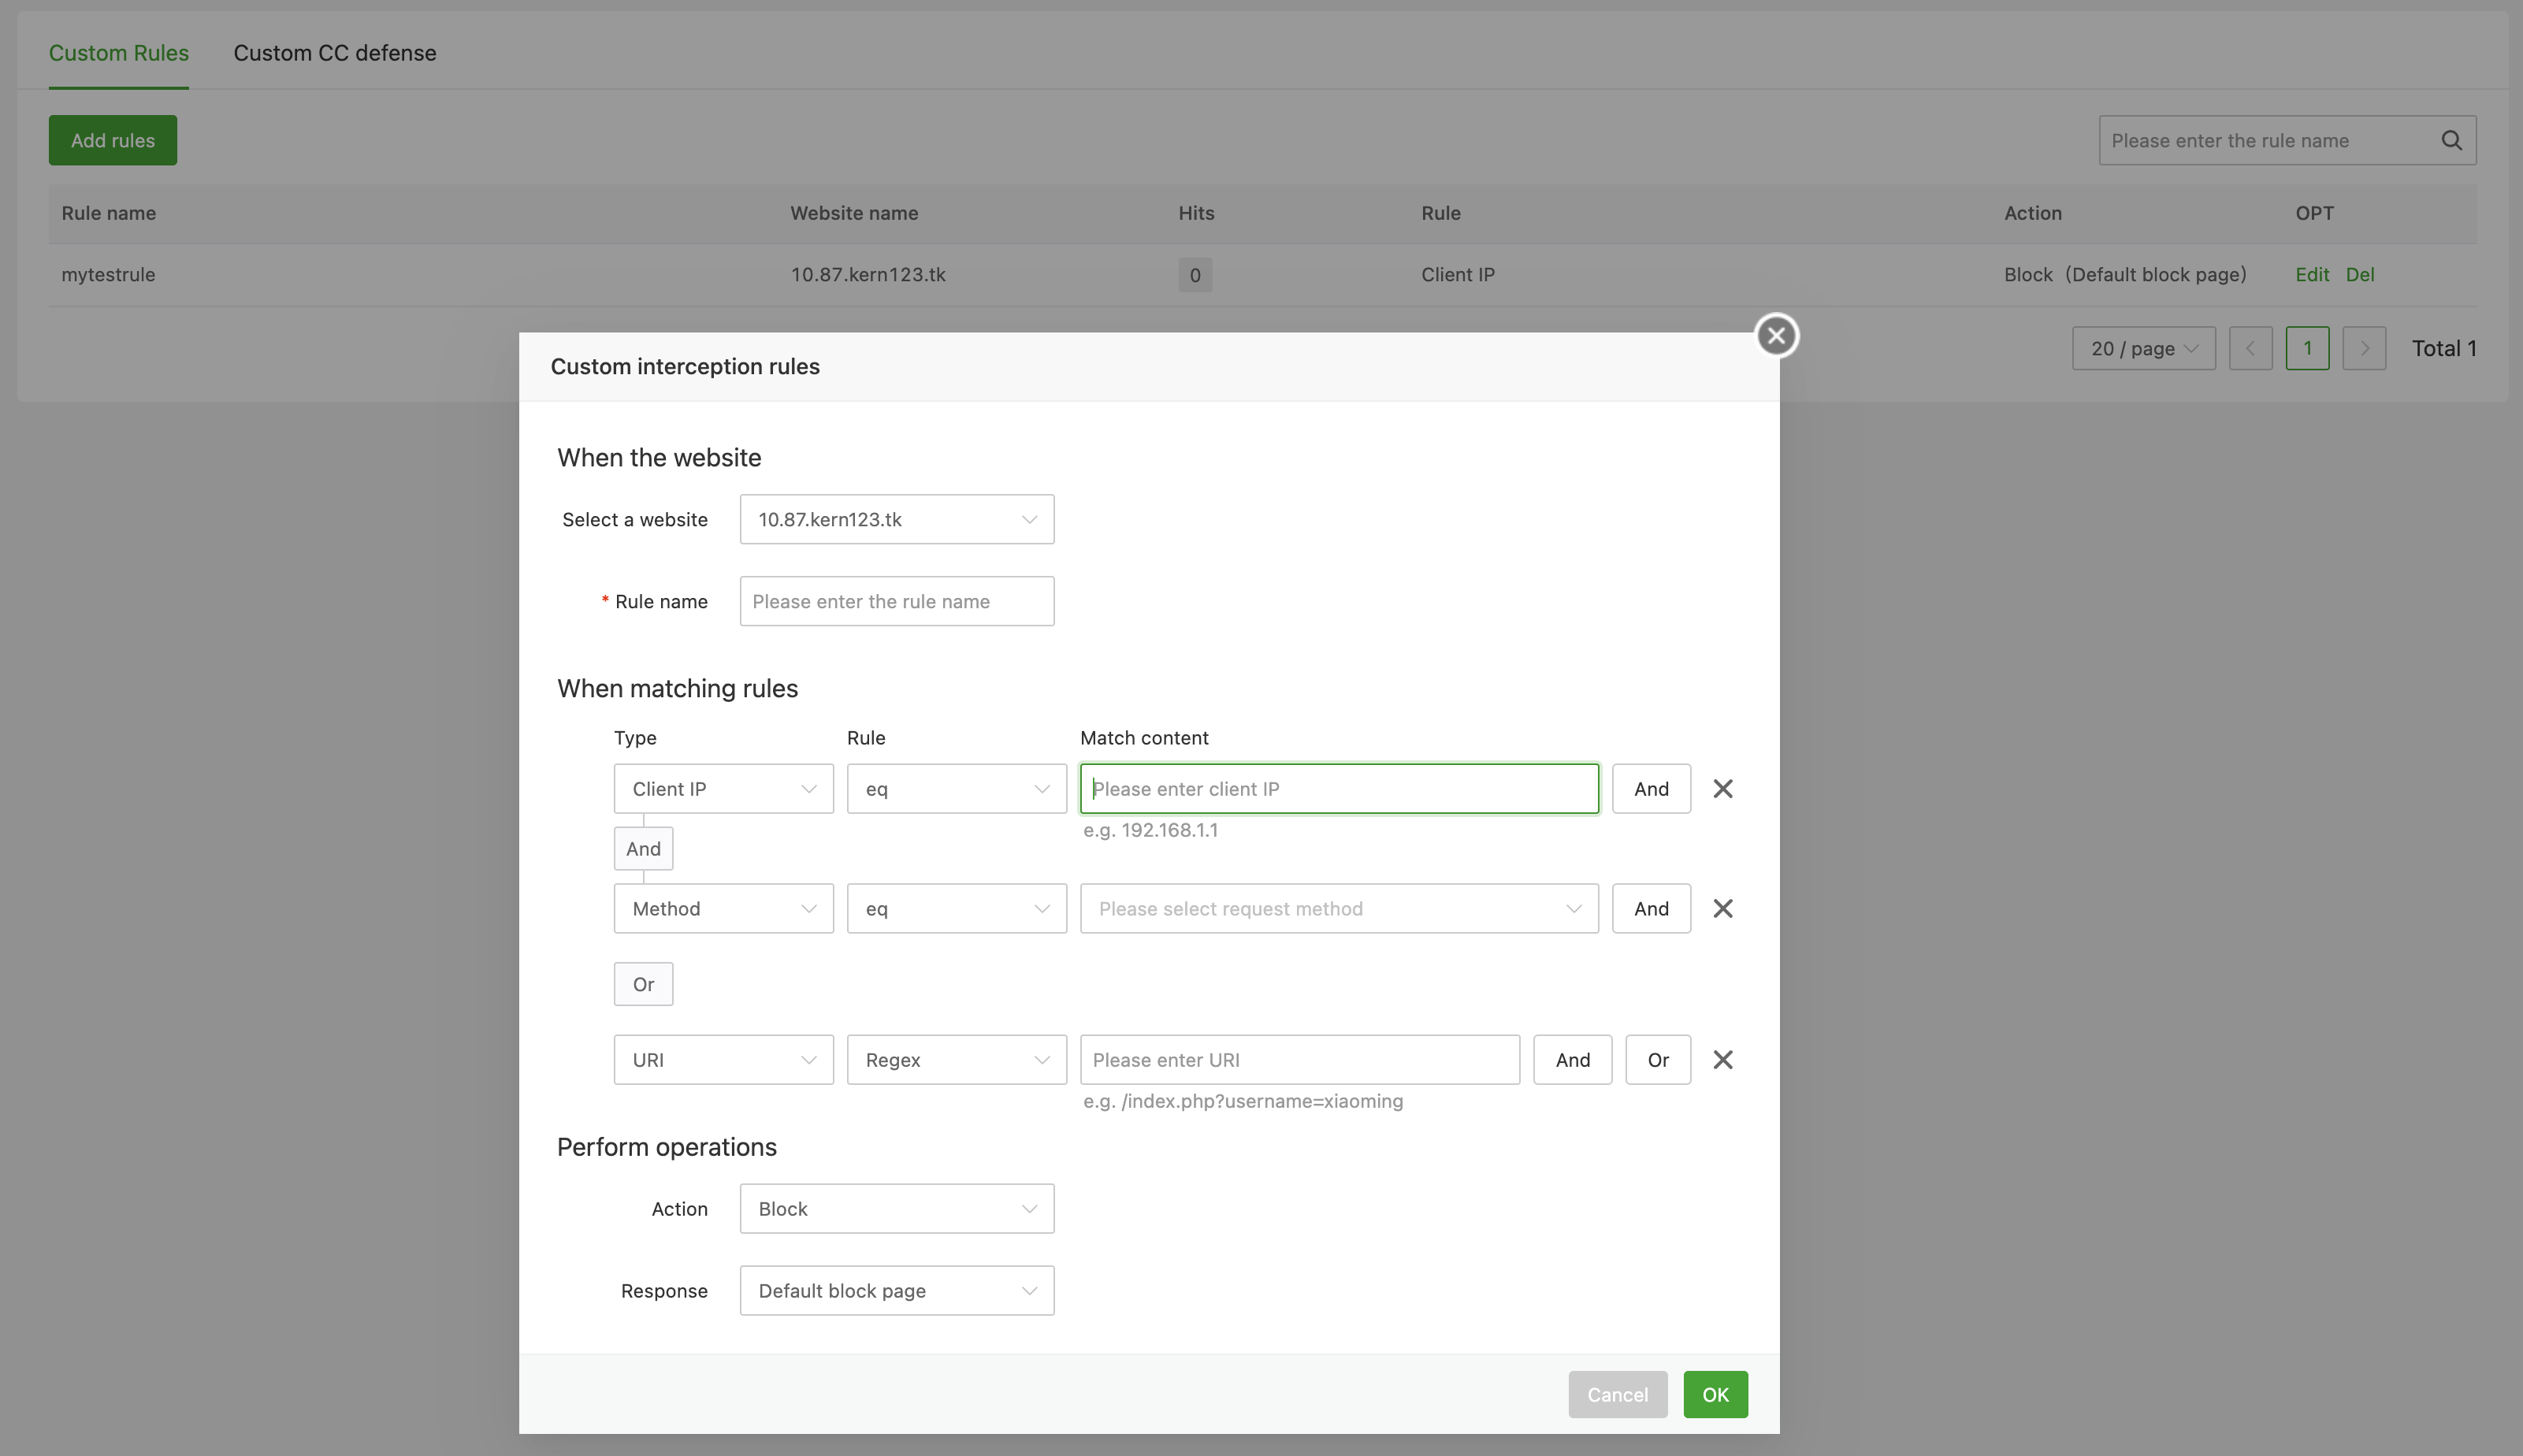2523x1456 pixels.
Task: Click the rule name search magnifier icon
Action: (2451, 141)
